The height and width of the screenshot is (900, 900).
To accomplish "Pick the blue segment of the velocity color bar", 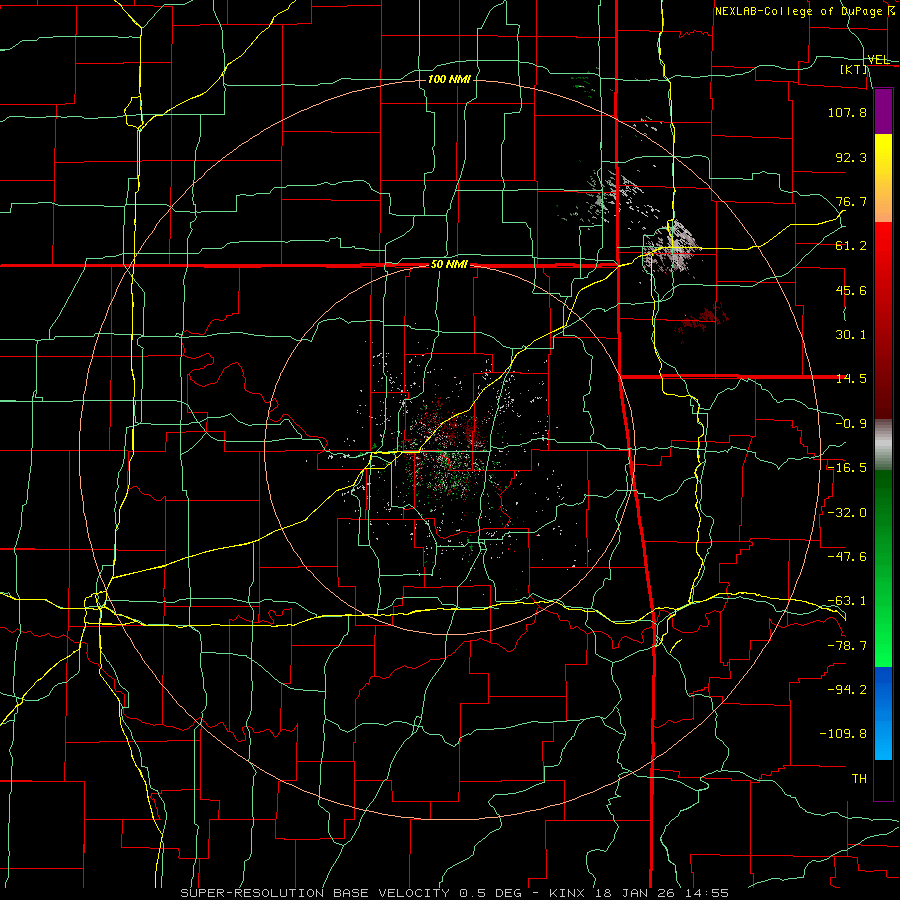I will 883,713.
